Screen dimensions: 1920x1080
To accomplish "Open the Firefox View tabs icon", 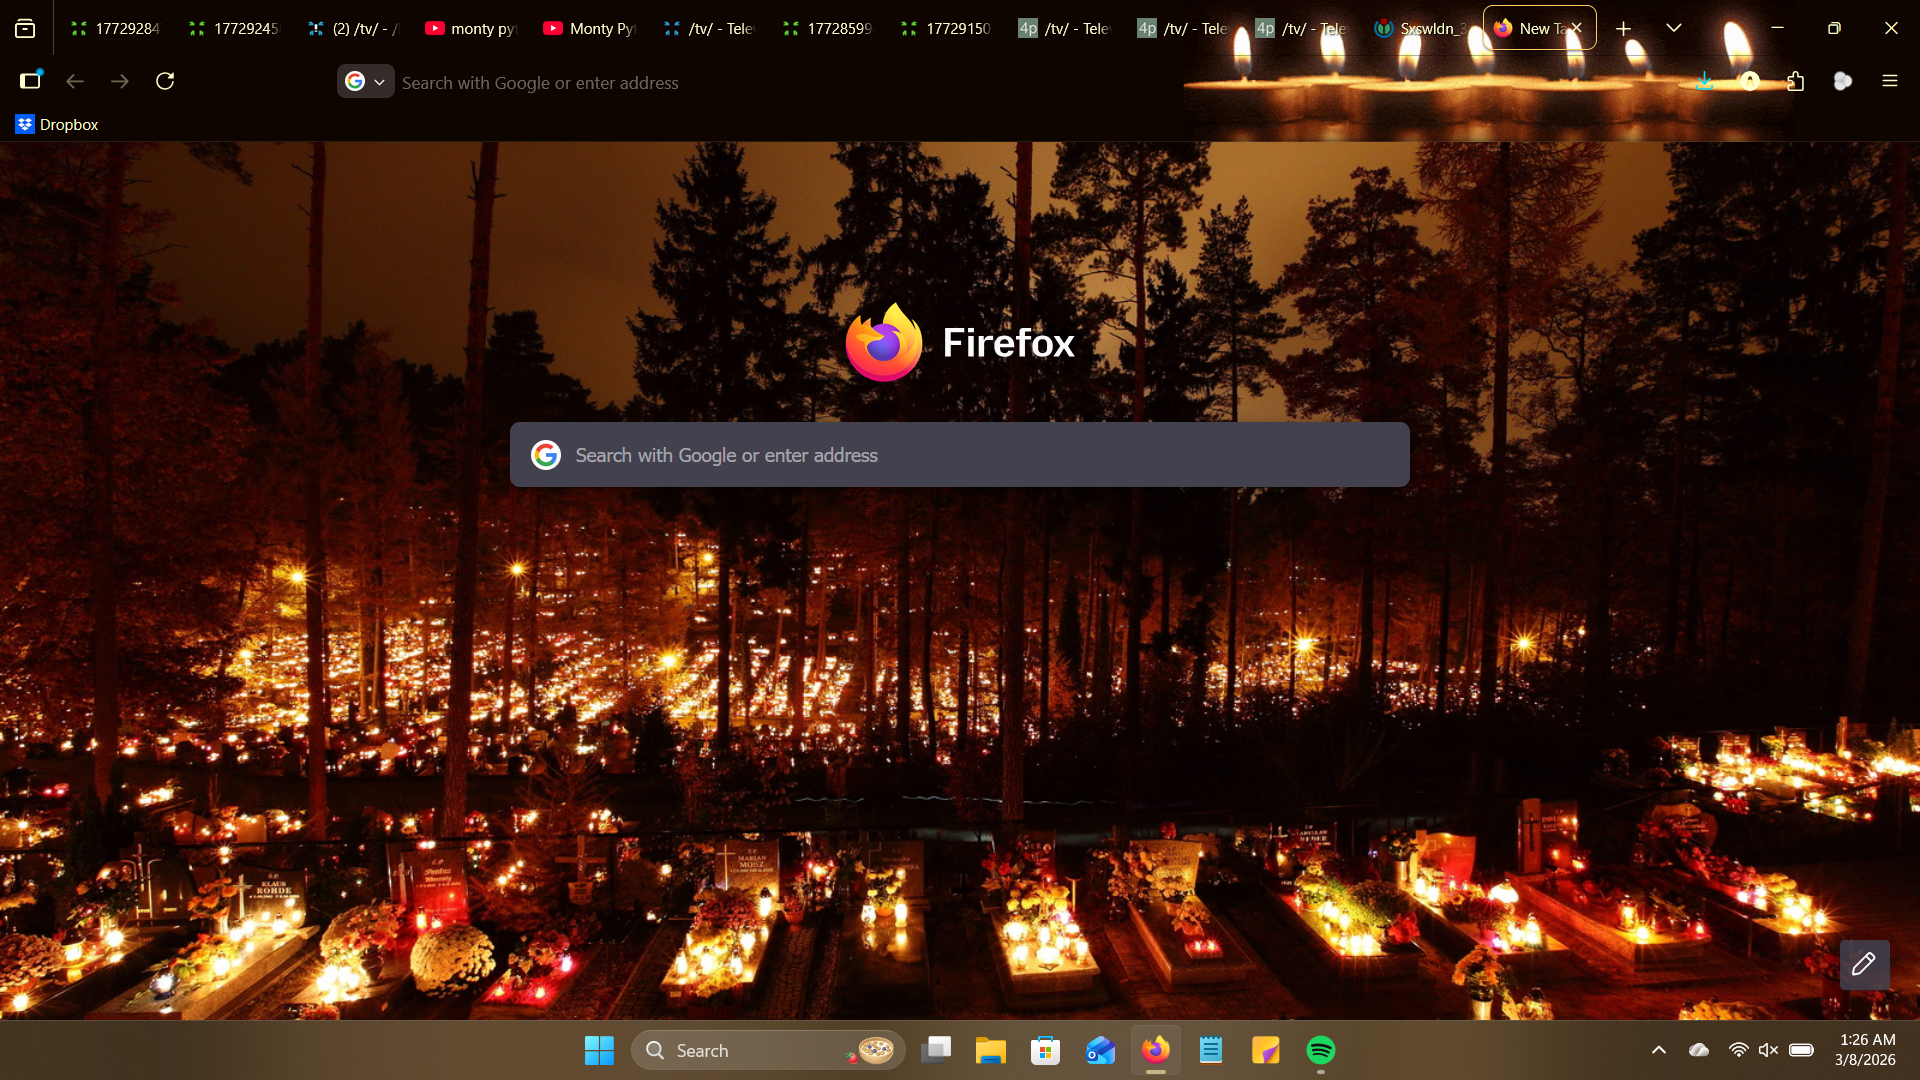I will [x=25, y=28].
